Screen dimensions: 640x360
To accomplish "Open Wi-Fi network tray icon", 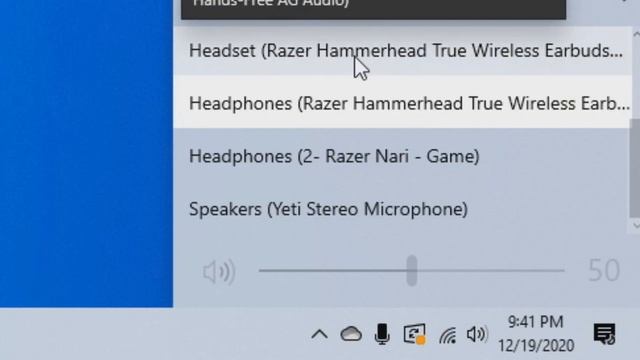I will point(447,335).
